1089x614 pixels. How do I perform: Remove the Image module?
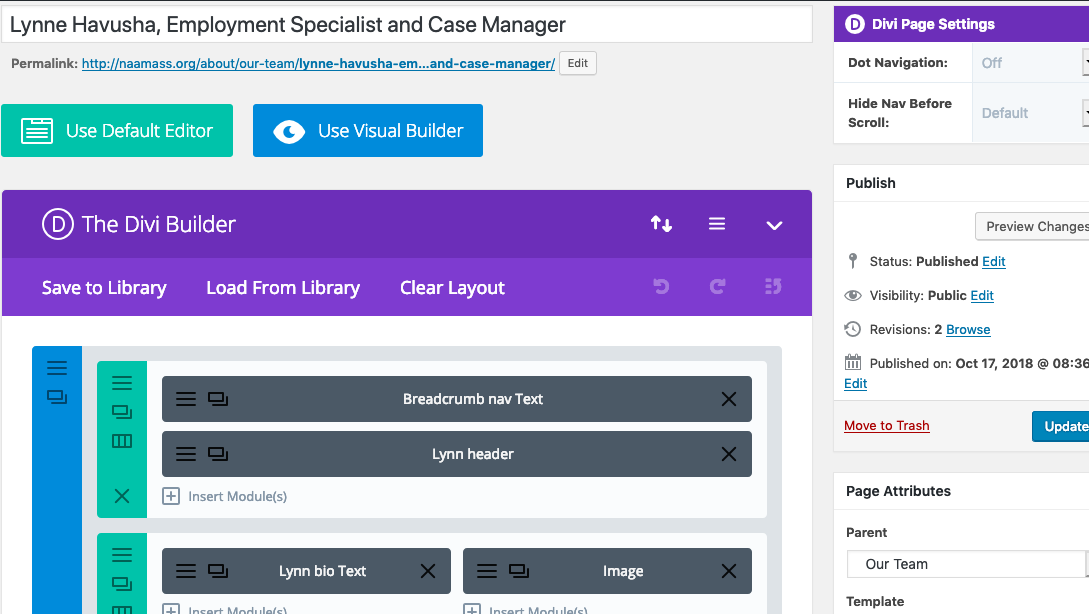point(729,571)
